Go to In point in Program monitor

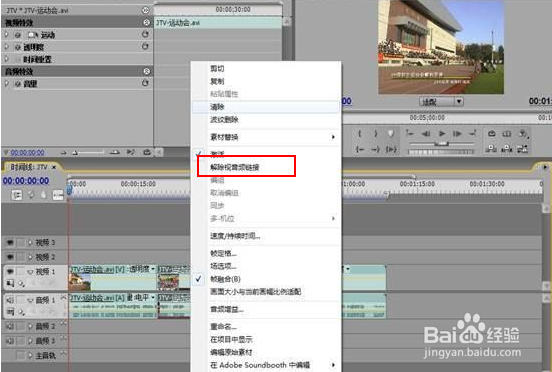(359, 149)
